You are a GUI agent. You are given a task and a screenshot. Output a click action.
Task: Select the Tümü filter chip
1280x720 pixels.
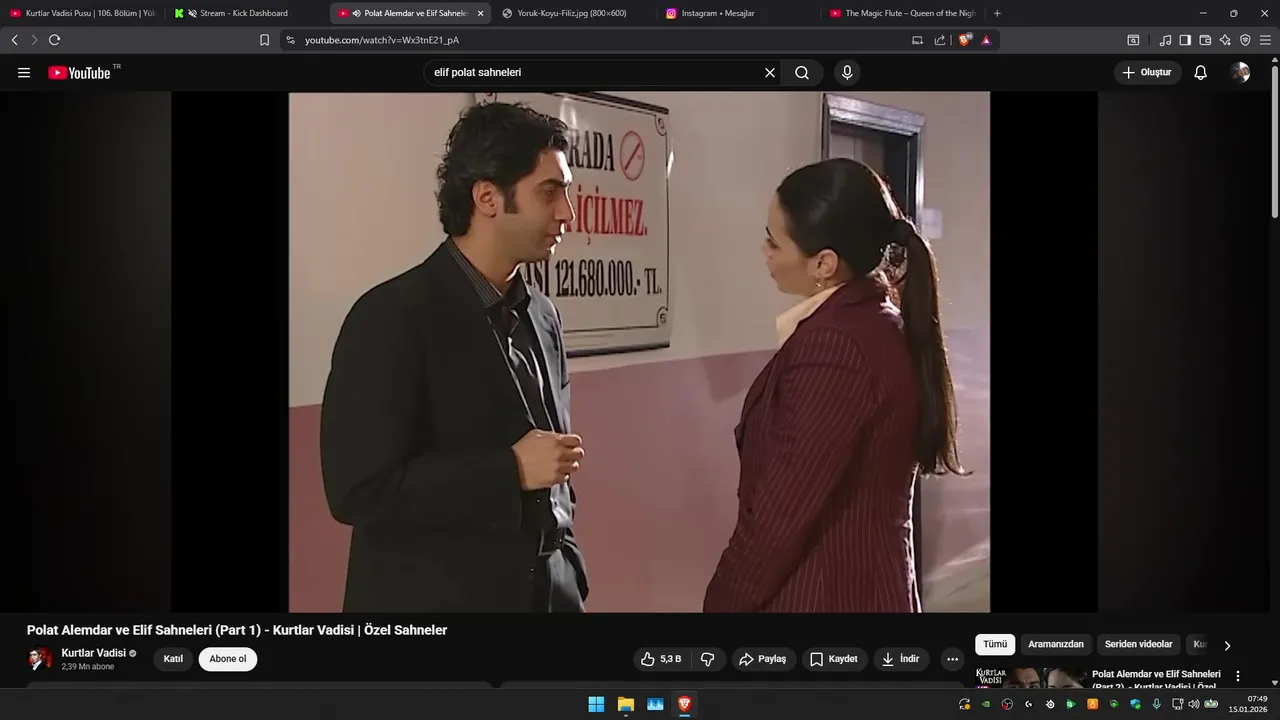point(995,645)
